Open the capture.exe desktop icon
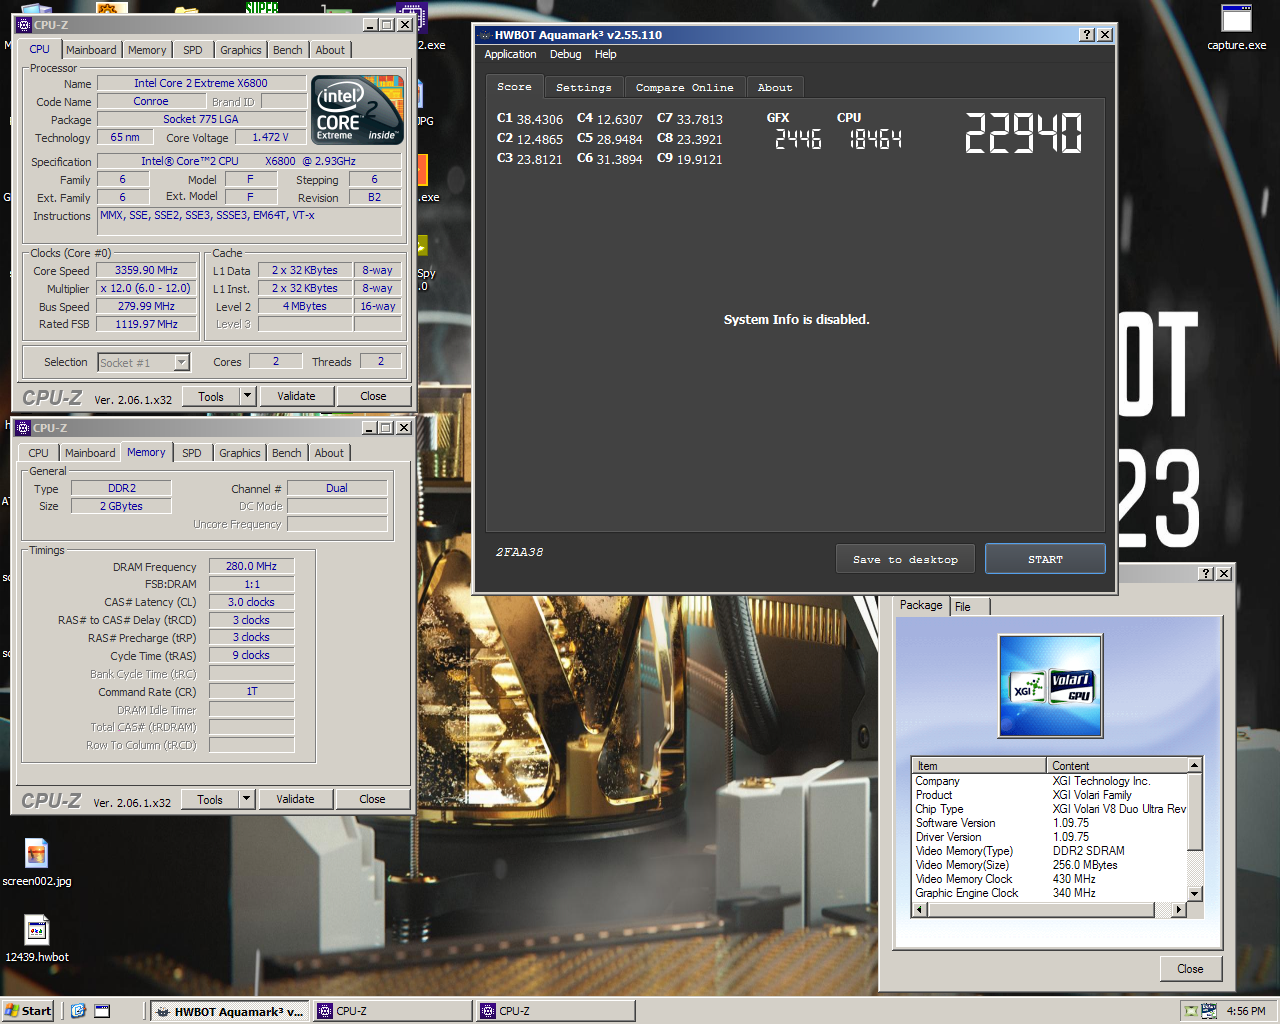The width and height of the screenshot is (1280, 1024). point(1236,27)
